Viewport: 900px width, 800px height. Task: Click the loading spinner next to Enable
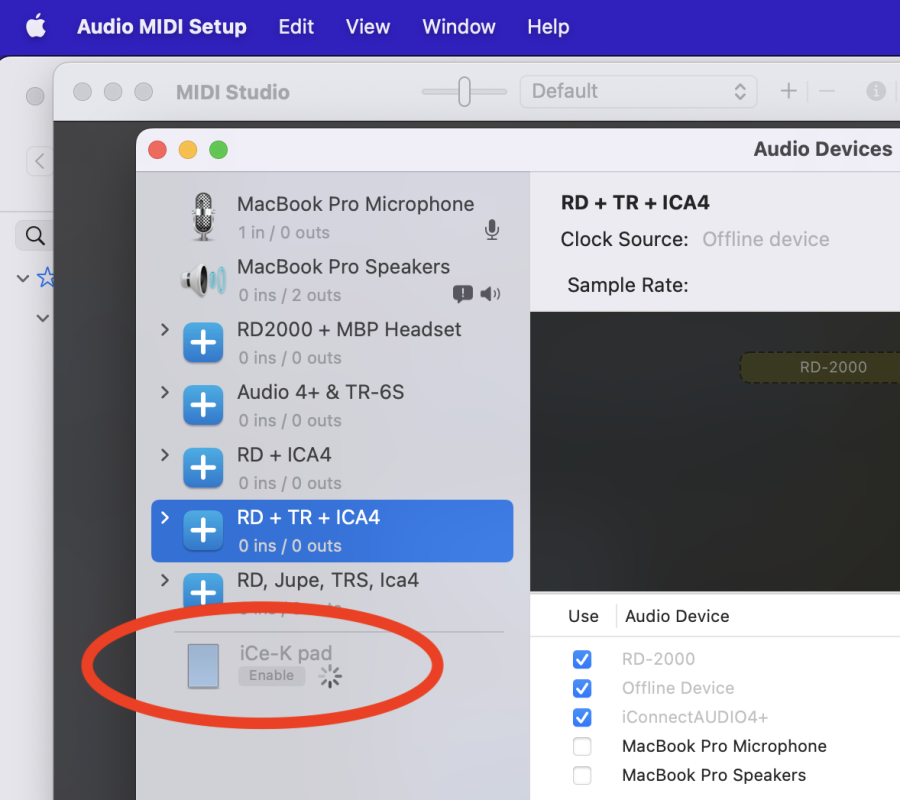(330, 676)
